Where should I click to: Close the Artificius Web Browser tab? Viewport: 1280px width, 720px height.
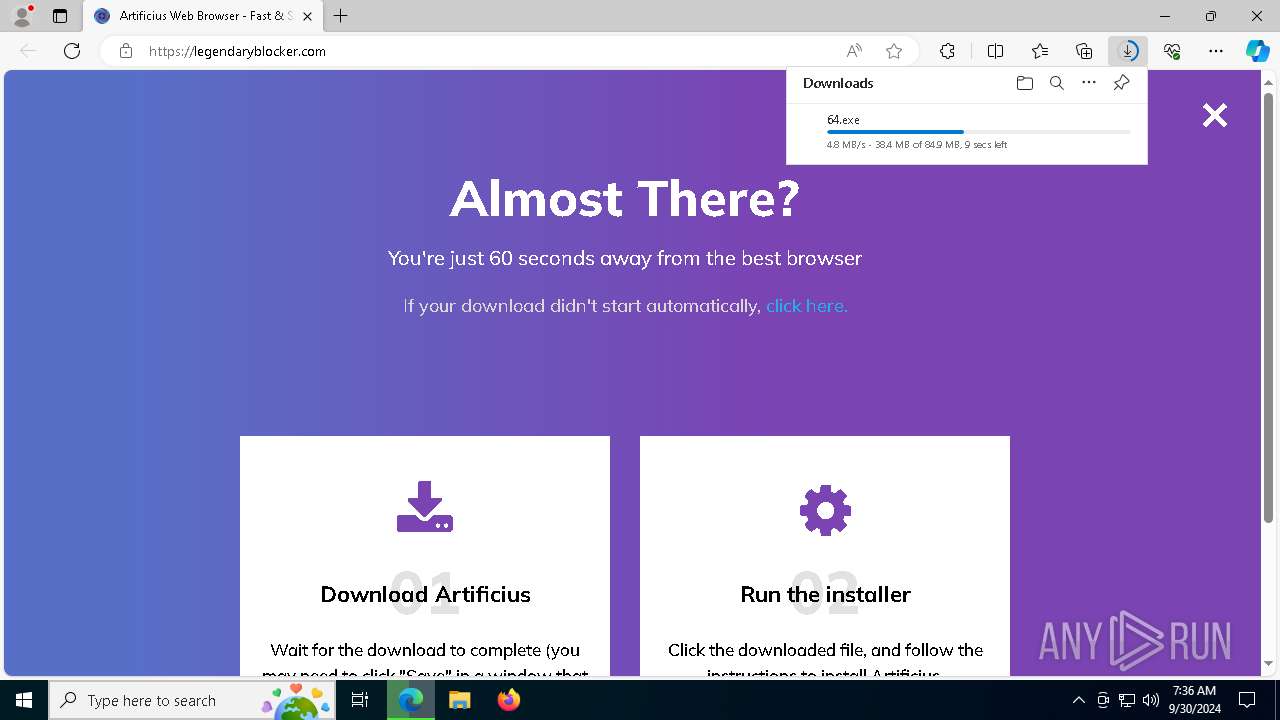coord(307,16)
